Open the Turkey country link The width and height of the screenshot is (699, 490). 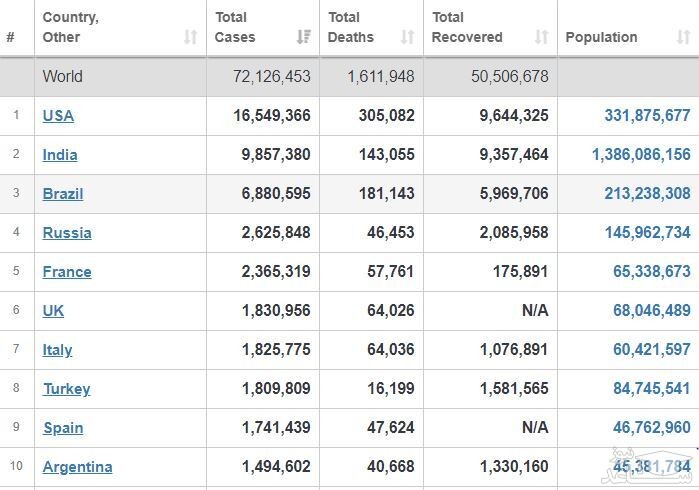pyautogui.click(x=66, y=388)
